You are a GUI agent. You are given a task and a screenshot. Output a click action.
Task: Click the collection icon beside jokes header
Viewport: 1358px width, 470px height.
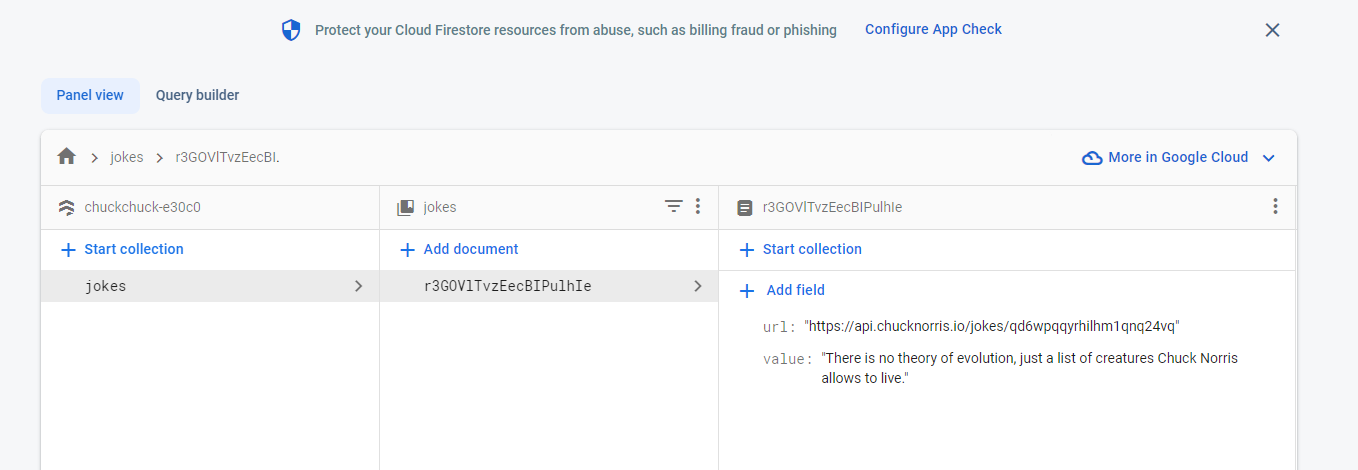405,208
